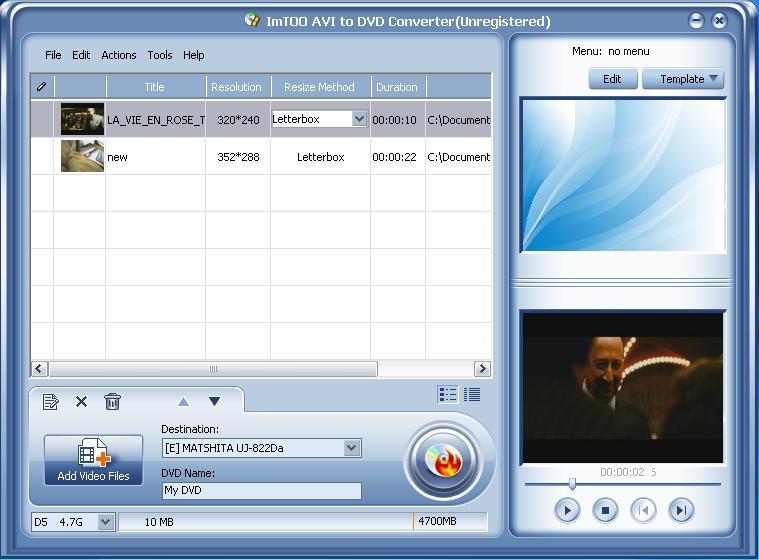Click the 'Menu: no menu' label

tap(611, 51)
